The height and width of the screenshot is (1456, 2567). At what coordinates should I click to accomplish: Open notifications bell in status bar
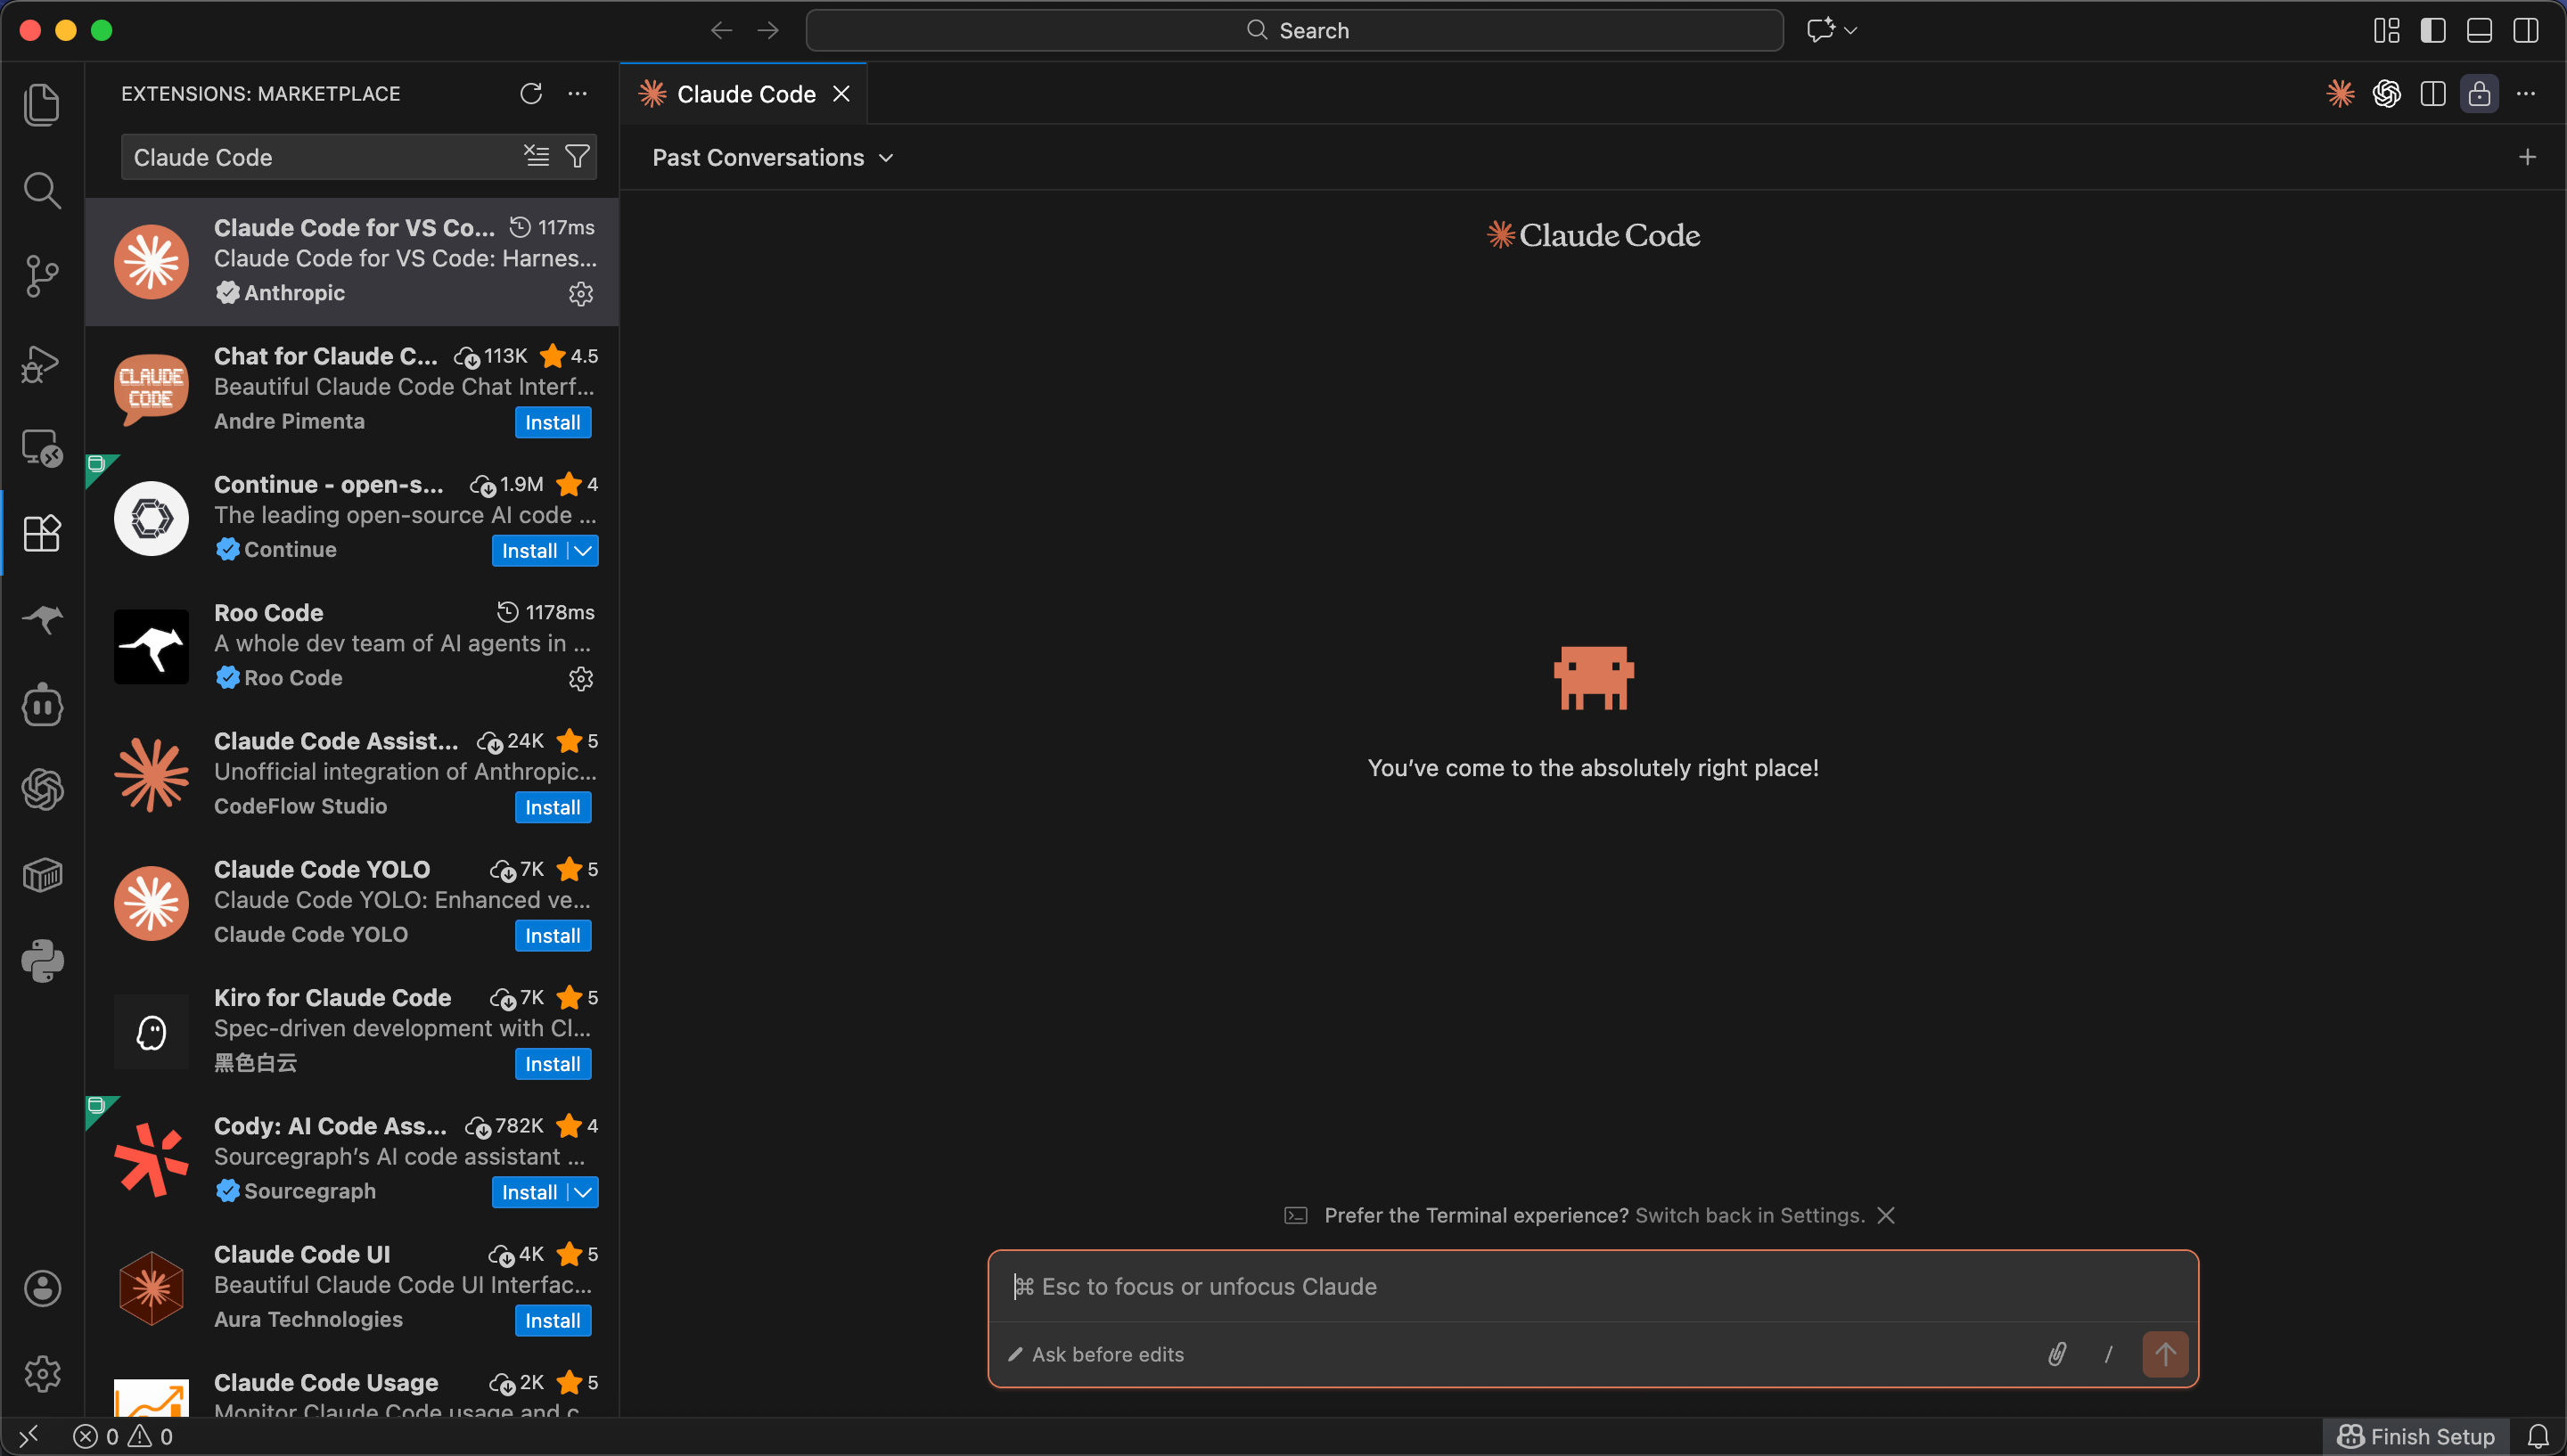coord(2537,1436)
